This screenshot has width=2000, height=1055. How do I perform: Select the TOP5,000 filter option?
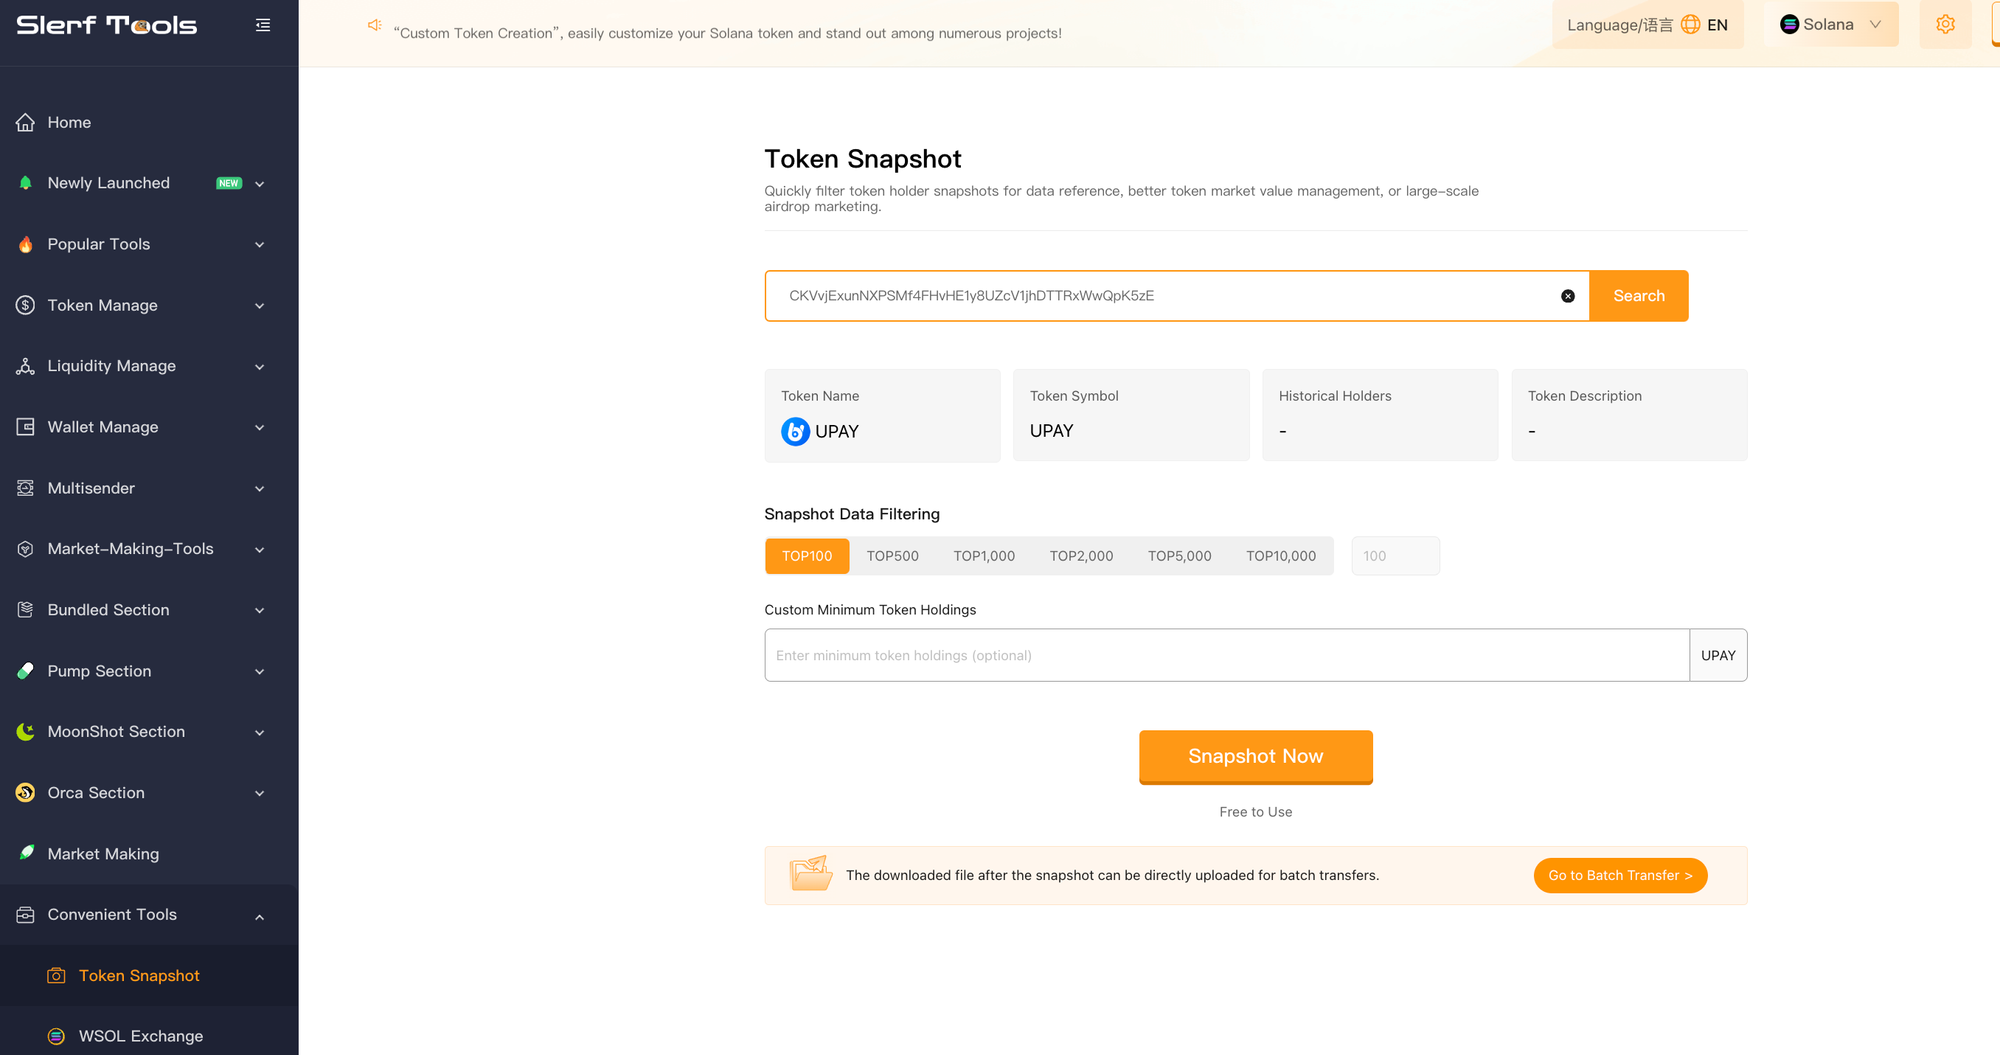pos(1179,556)
